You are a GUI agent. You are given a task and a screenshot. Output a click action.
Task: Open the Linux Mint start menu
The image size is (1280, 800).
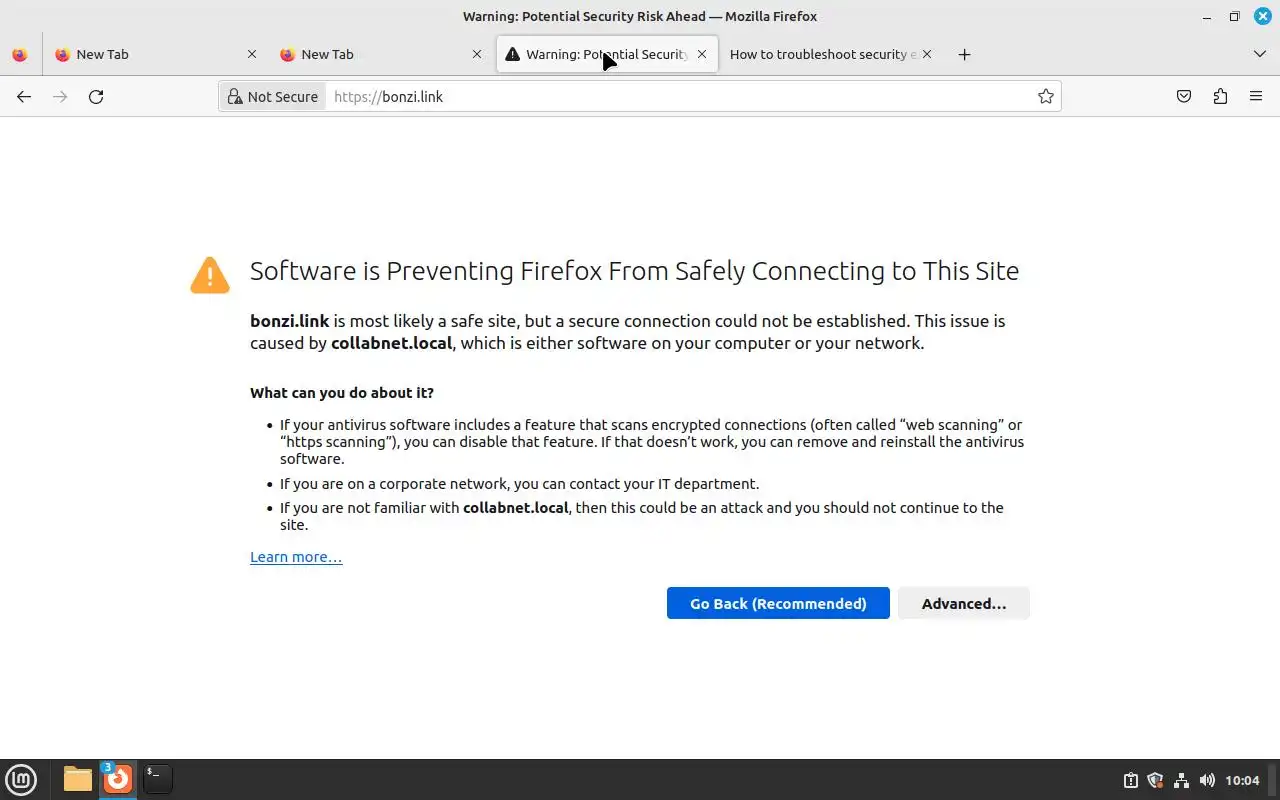[x=21, y=779]
